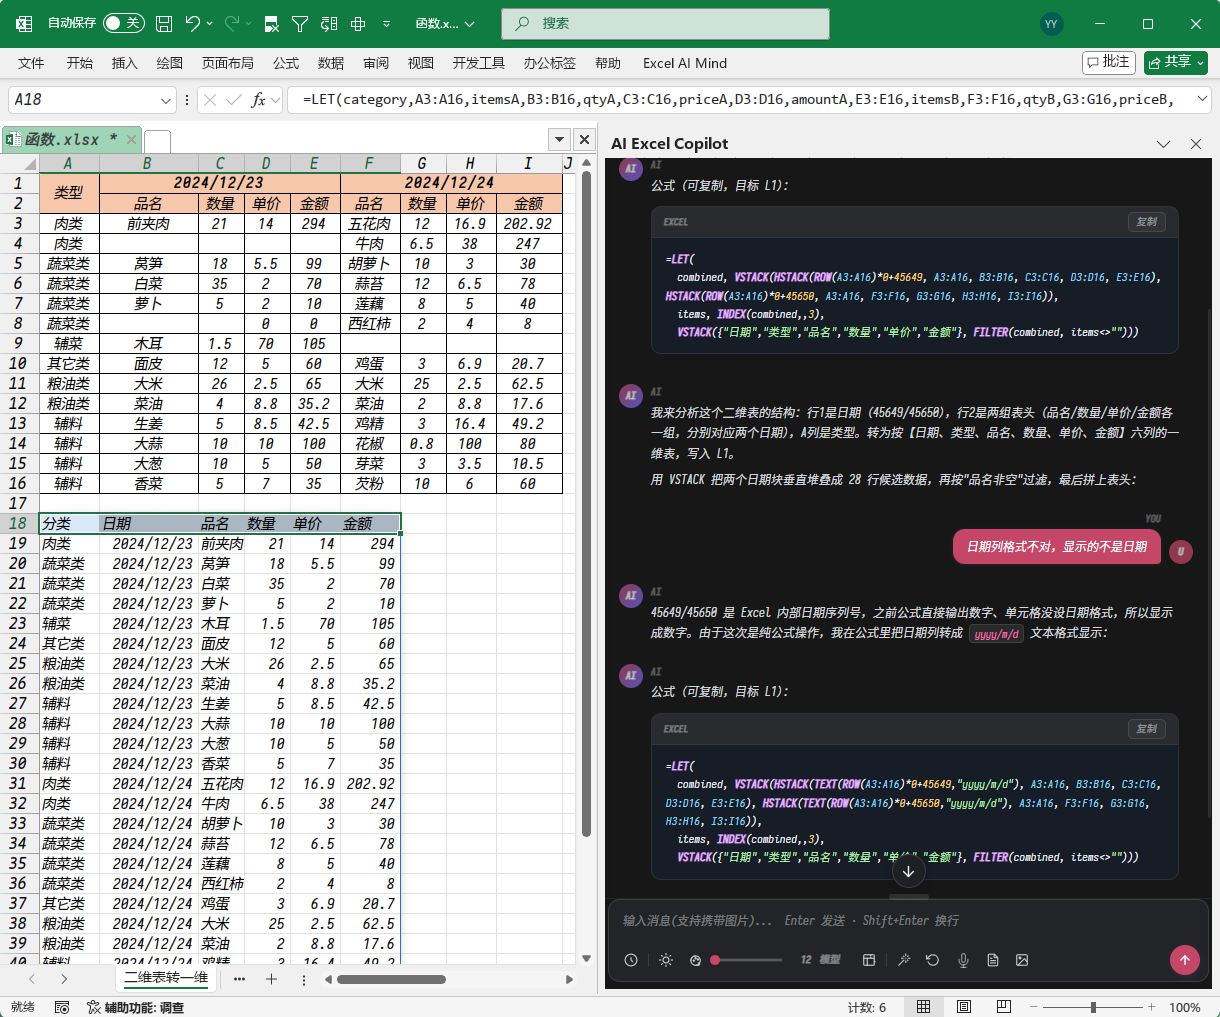The image size is (1220, 1017).
Task: Undo the last action
Action: (193, 23)
